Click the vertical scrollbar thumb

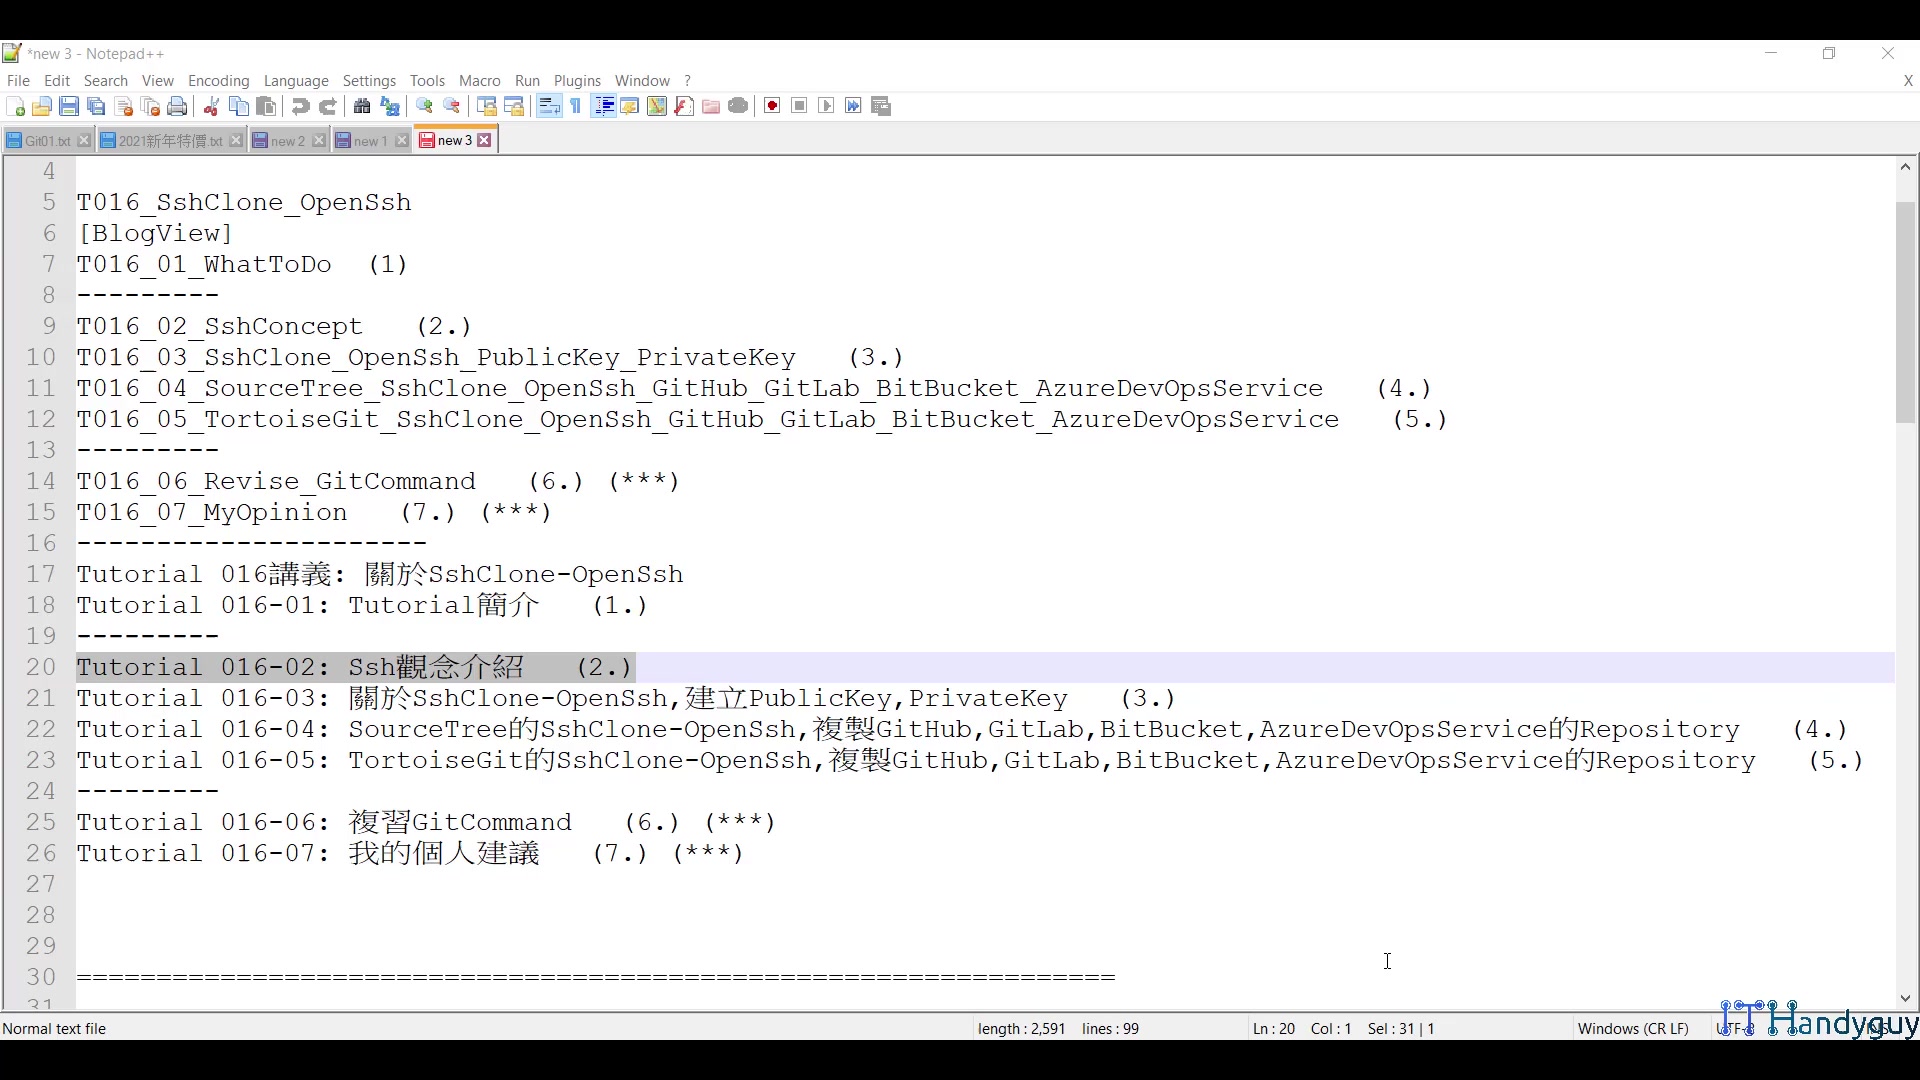coord(1905,312)
